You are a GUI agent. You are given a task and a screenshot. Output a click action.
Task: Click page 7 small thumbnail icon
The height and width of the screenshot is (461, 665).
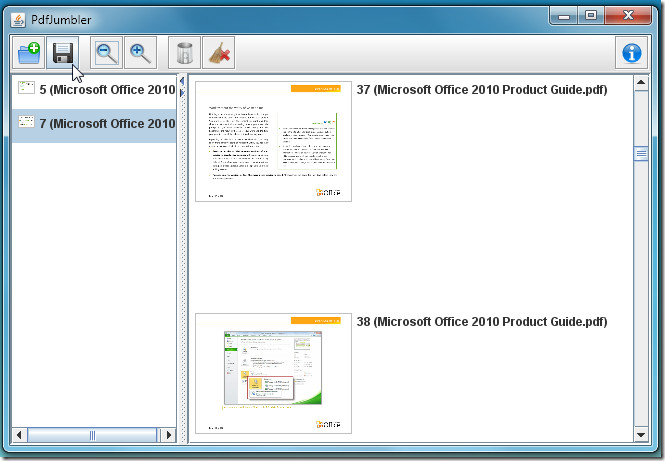point(26,121)
